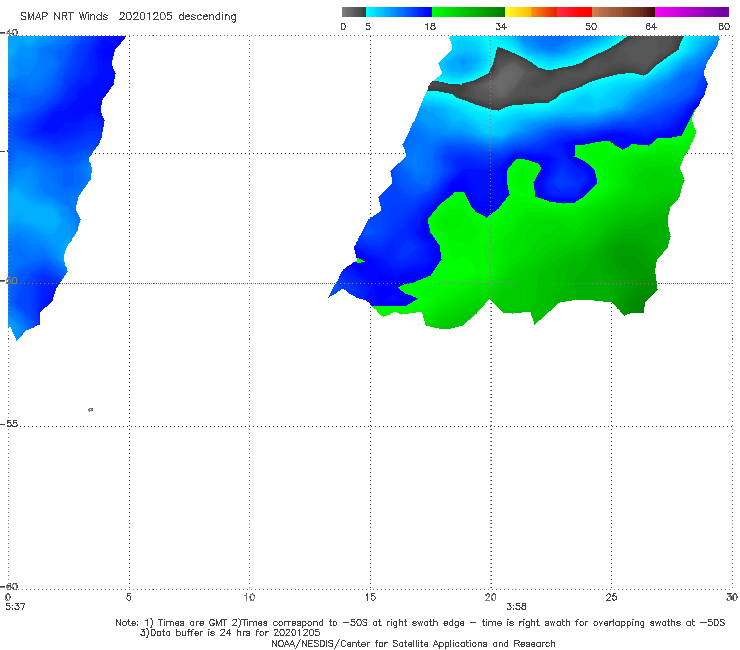Viewport: 740px width, 650px height.
Task: Click the color scale label "5"
Action: pyautogui.click(x=368, y=26)
